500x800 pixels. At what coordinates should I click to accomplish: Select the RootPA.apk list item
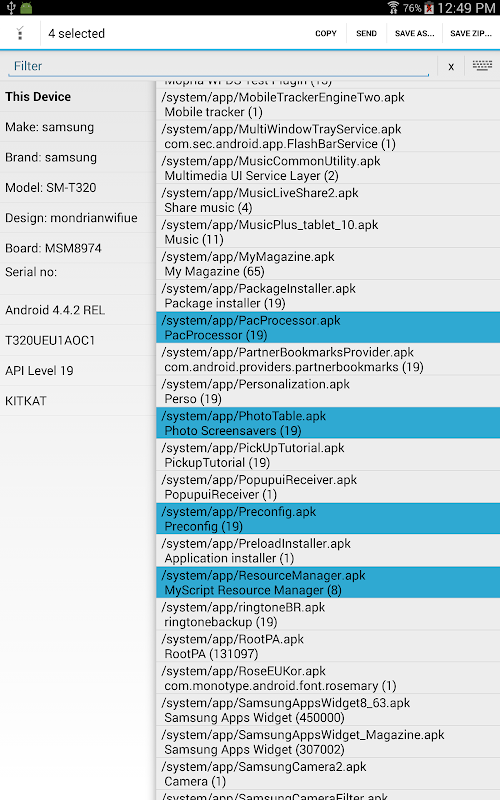pos(328,646)
